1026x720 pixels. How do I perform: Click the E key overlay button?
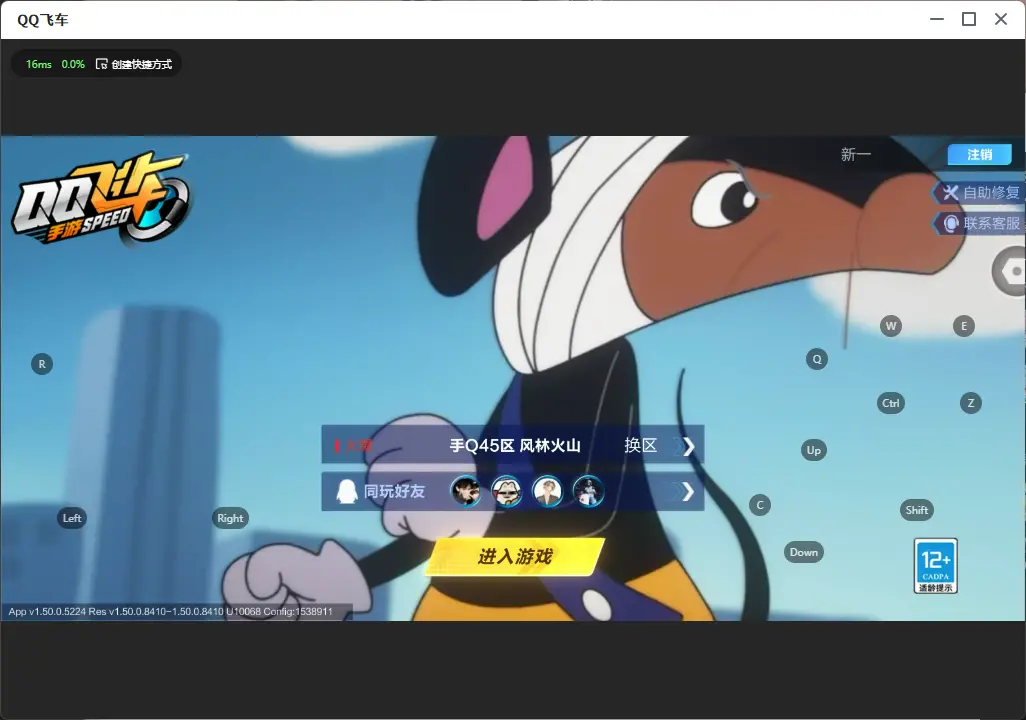(964, 326)
